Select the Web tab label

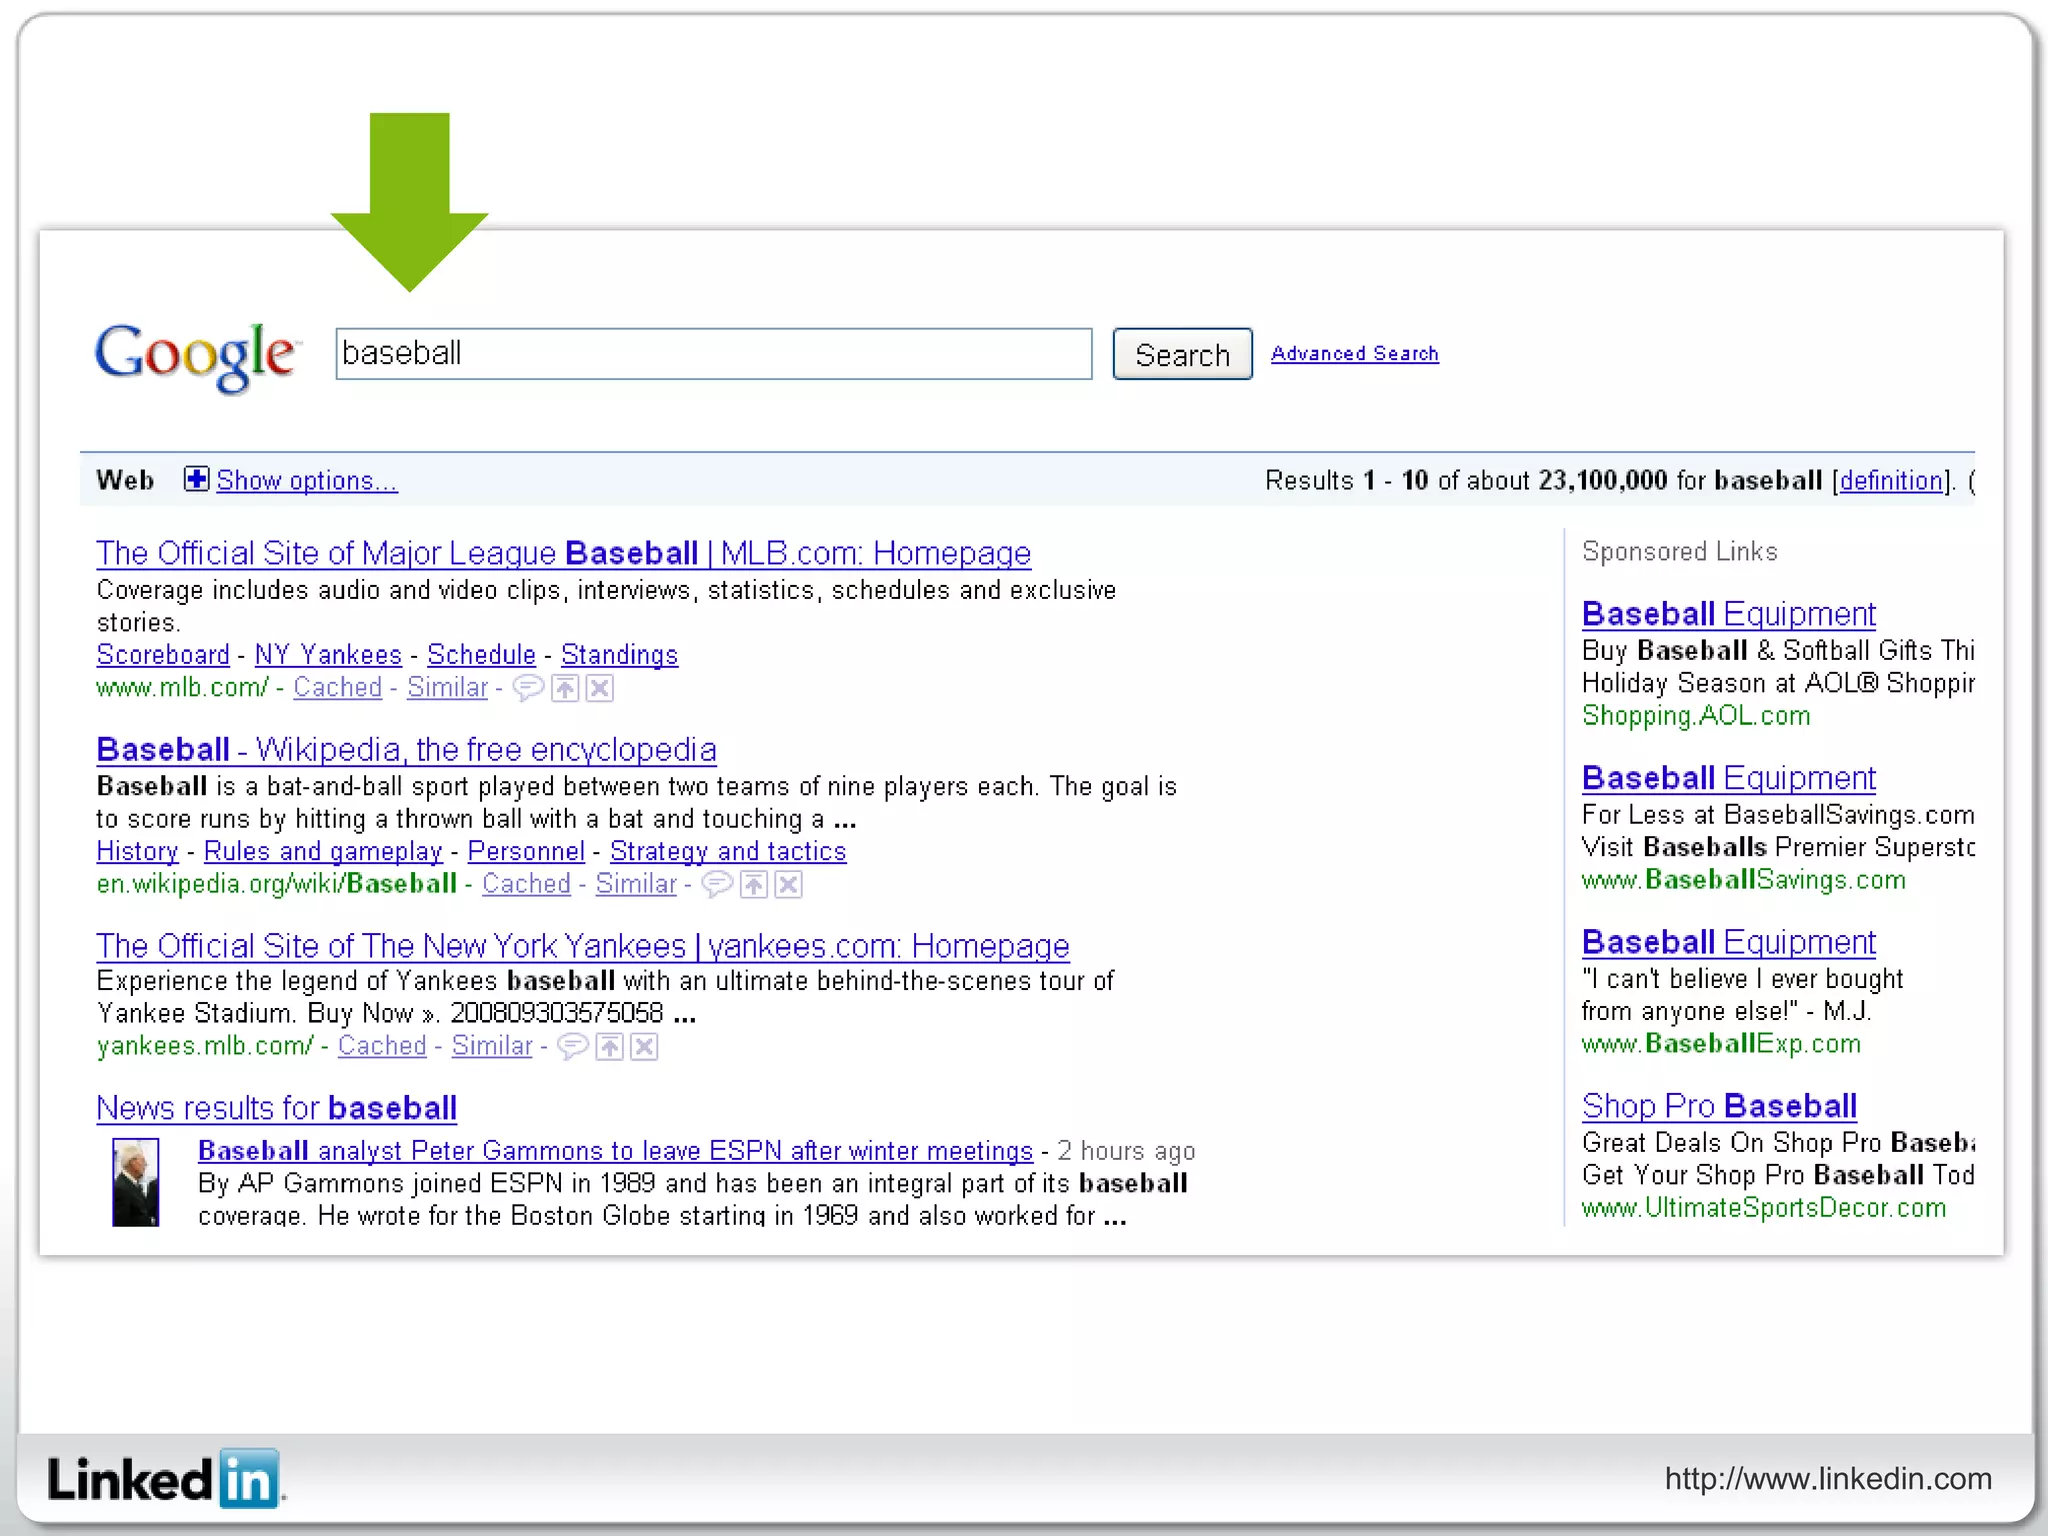[125, 481]
